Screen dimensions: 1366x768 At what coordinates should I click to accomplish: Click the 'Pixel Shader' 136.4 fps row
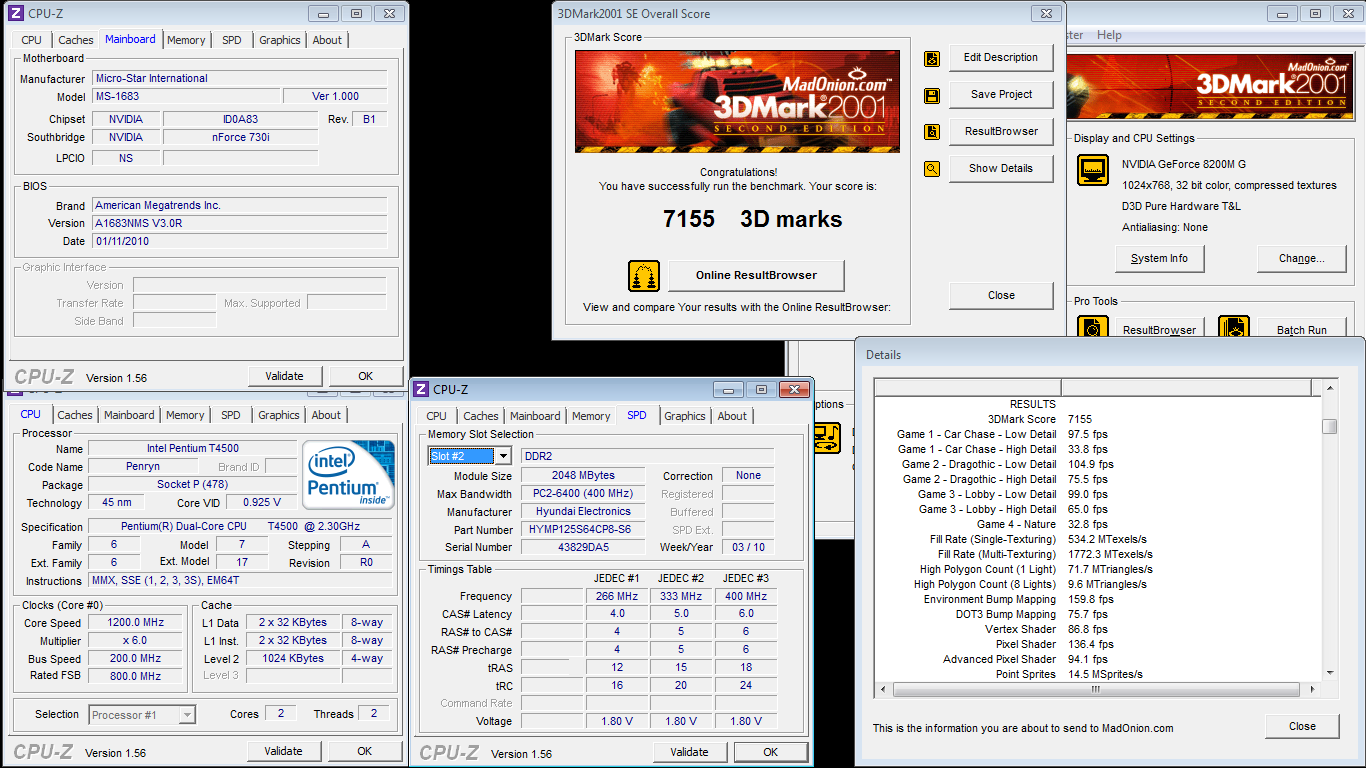pos(1098,644)
